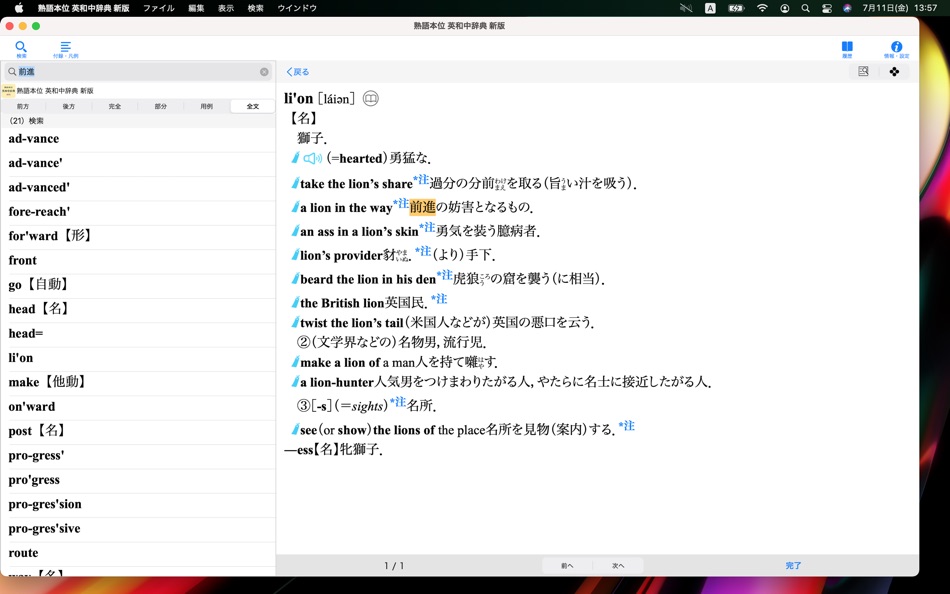This screenshot has width=950, height=594.
Task: Select the 部分 search mode tab
Action: point(161,106)
